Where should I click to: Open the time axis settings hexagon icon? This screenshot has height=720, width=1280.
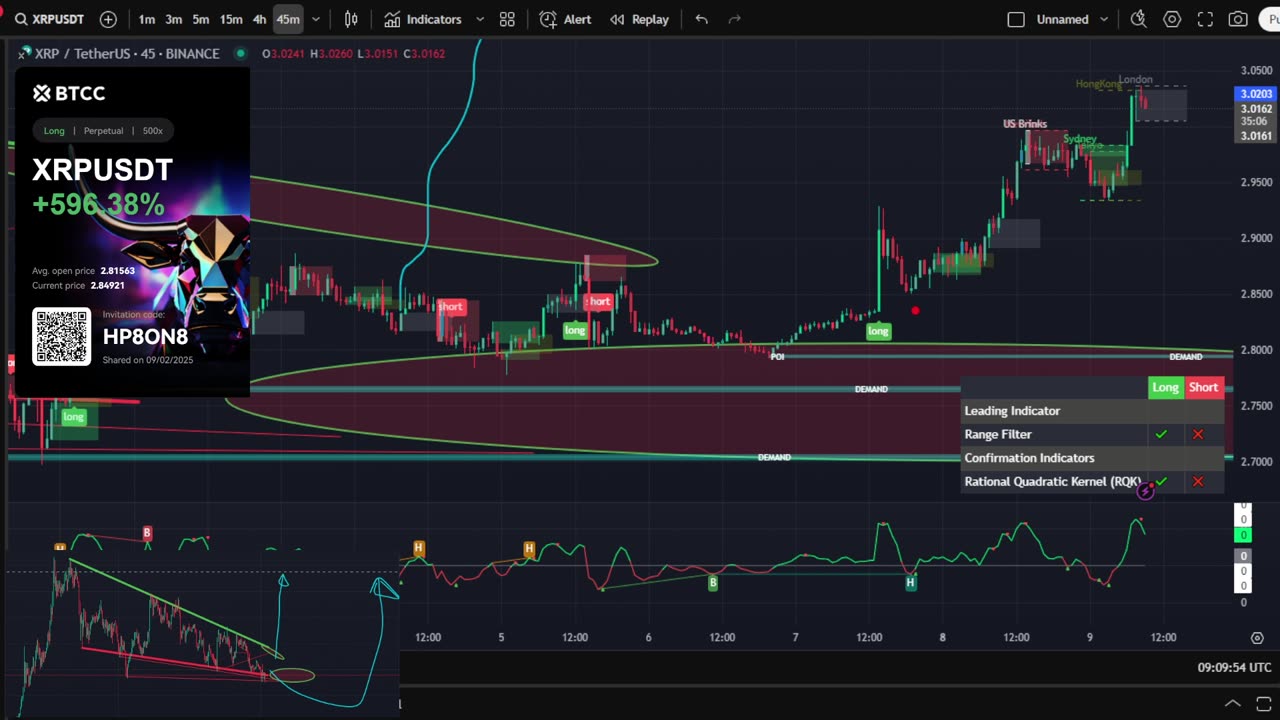point(1257,637)
